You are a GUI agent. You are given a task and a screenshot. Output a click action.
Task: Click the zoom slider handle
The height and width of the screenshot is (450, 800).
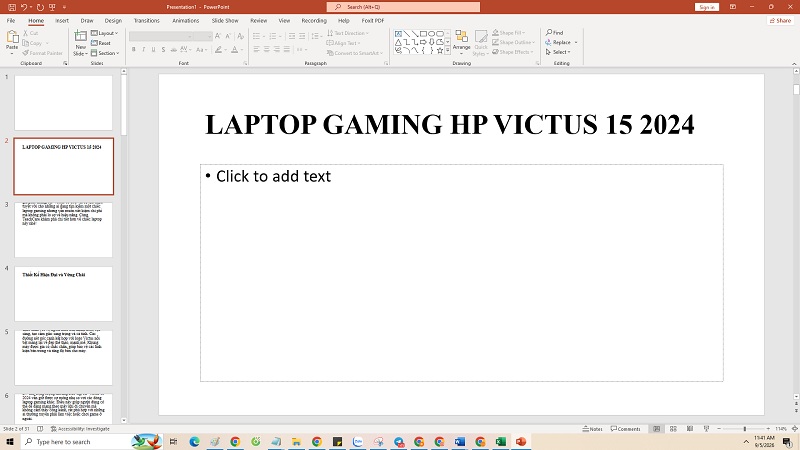coord(744,429)
